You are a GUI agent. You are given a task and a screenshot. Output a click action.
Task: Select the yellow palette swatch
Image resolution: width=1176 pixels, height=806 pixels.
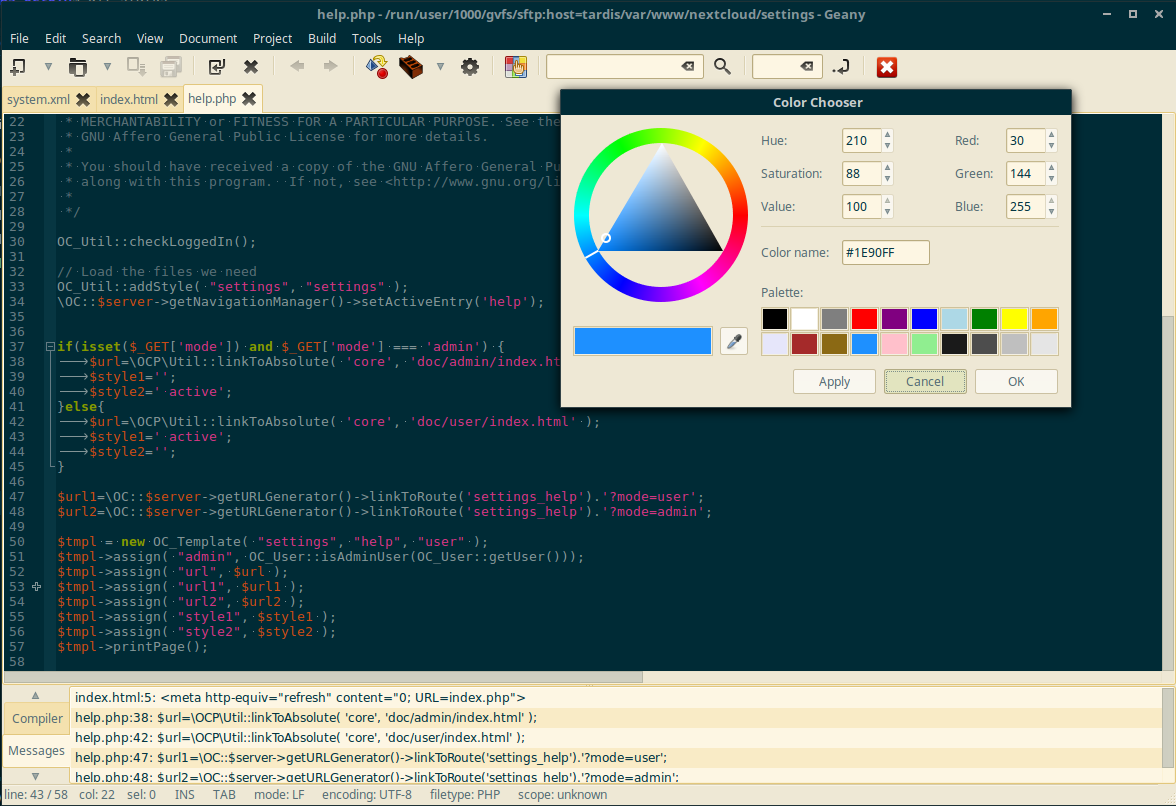tap(1014, 318)
